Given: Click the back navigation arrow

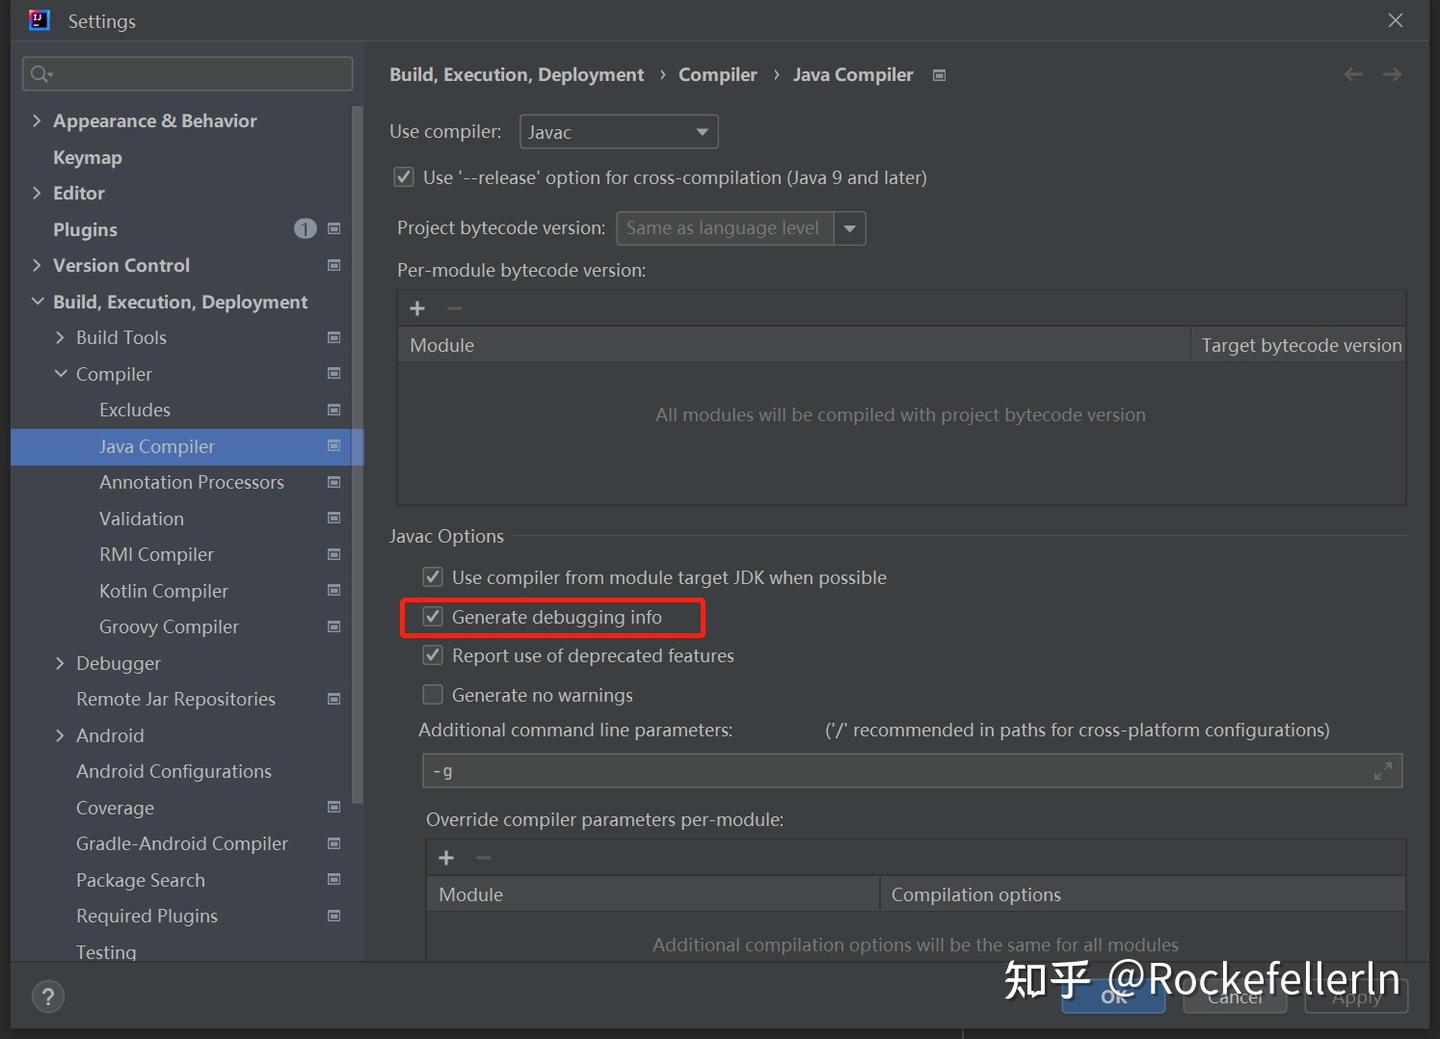Looking at the screenshot, I should point(1353,74).
